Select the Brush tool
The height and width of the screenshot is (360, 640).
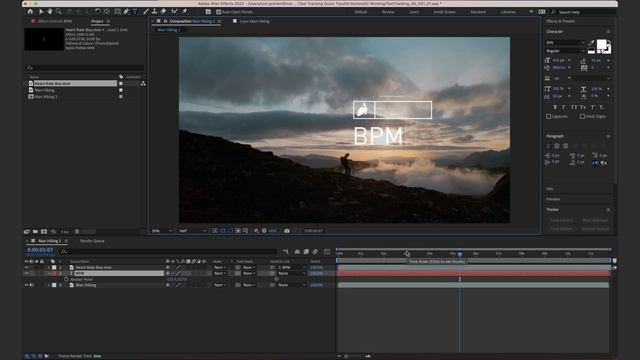[146, 12]
